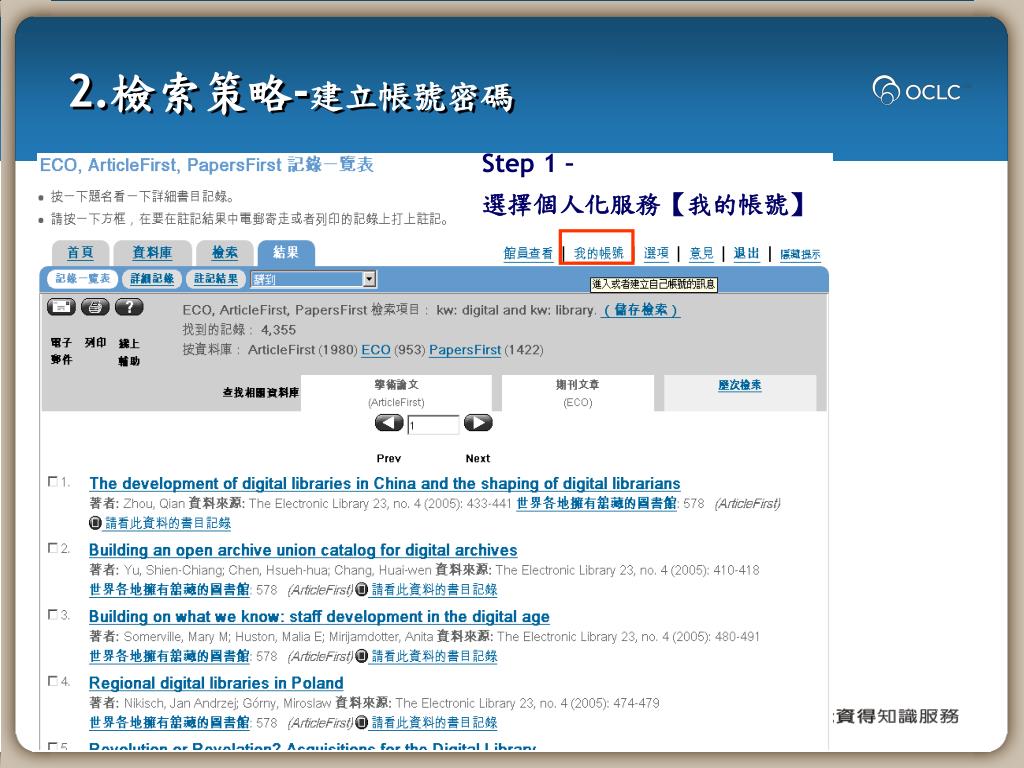Click bibliographic record icon in result 4

tap(362, 723)
